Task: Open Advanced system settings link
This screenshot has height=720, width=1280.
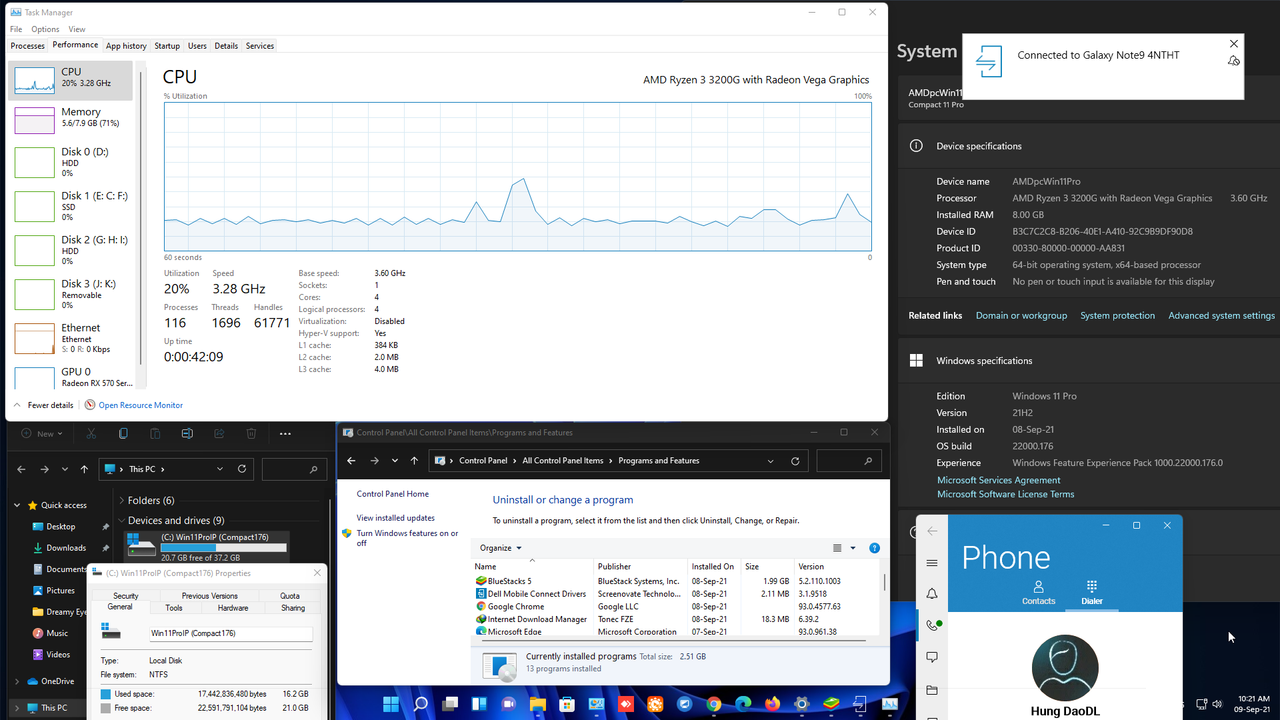Action: (1221, 316)
